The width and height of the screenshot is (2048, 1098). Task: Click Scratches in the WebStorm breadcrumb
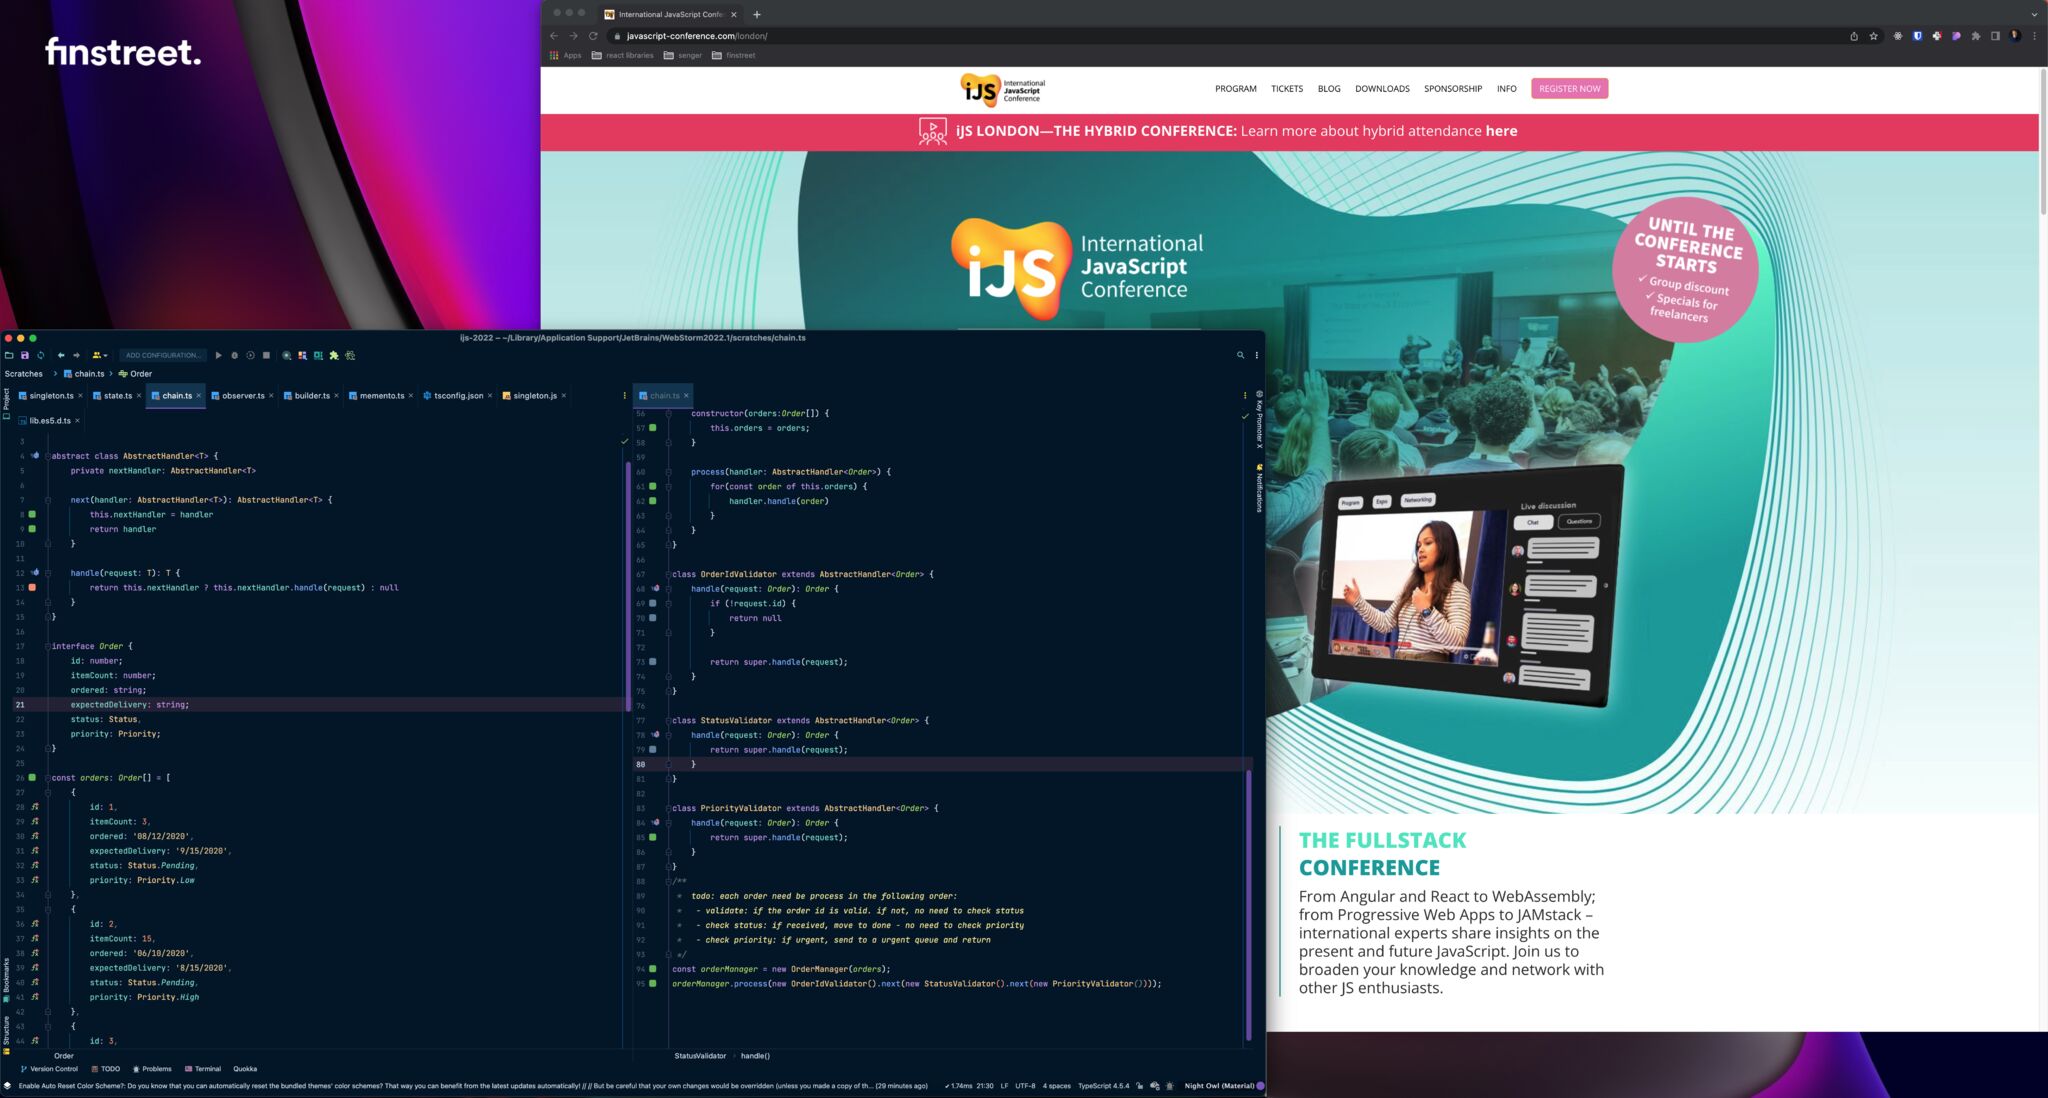click(x=24, y=374)
